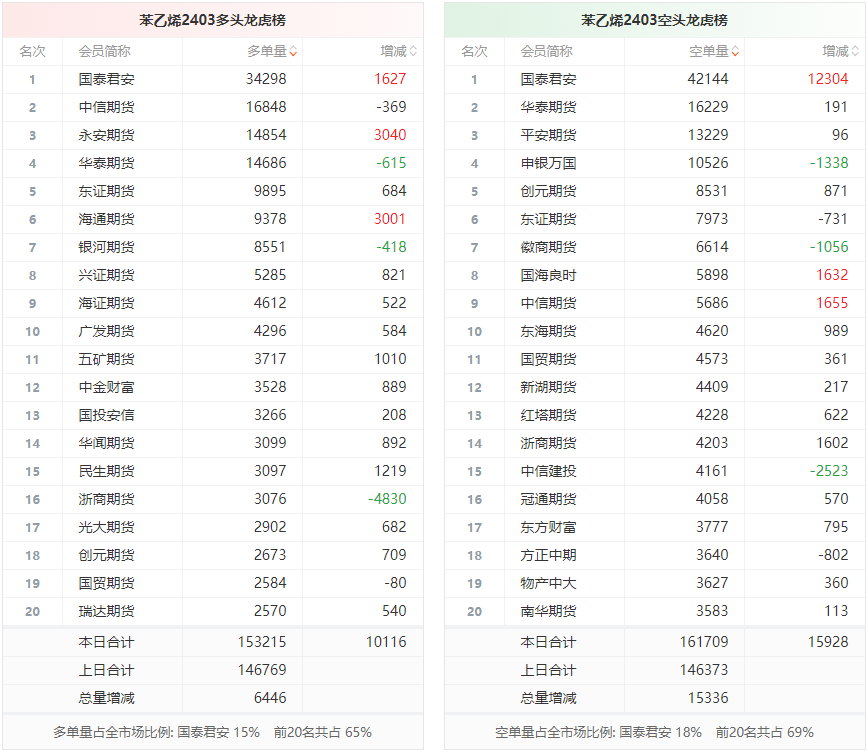Open 永安期货 in long positions list
The width and height of the screenshot is (868, 752).
coord(106,135)
